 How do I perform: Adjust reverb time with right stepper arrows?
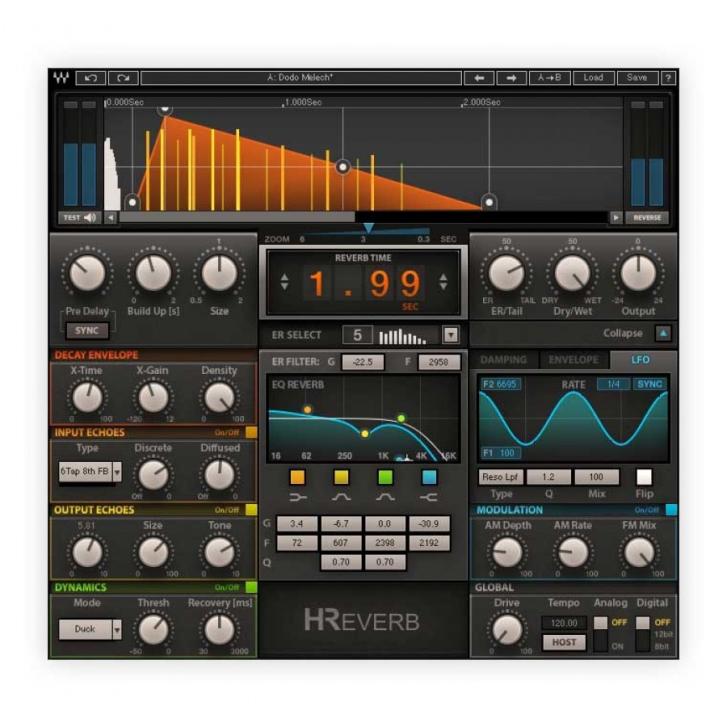(443, 281)
